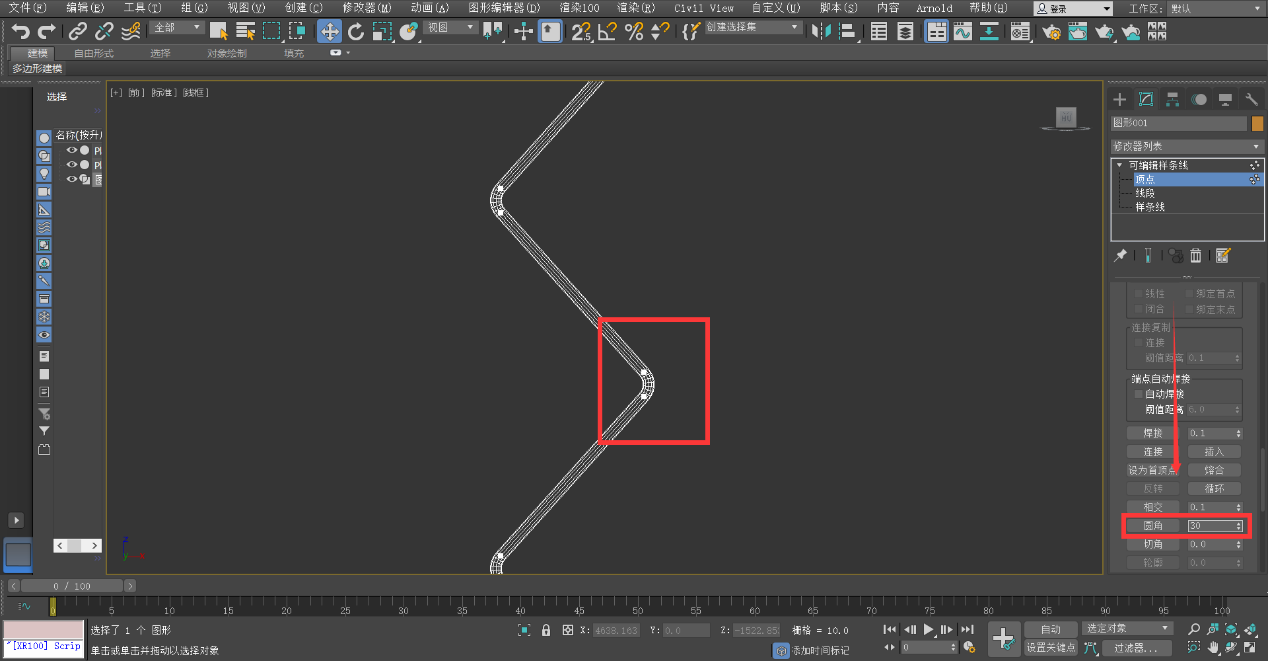Image resolution: width=1268 pixels, height=661 pixels.
Task: Open the Curve Editor icon
Action: tap(962, 31)
